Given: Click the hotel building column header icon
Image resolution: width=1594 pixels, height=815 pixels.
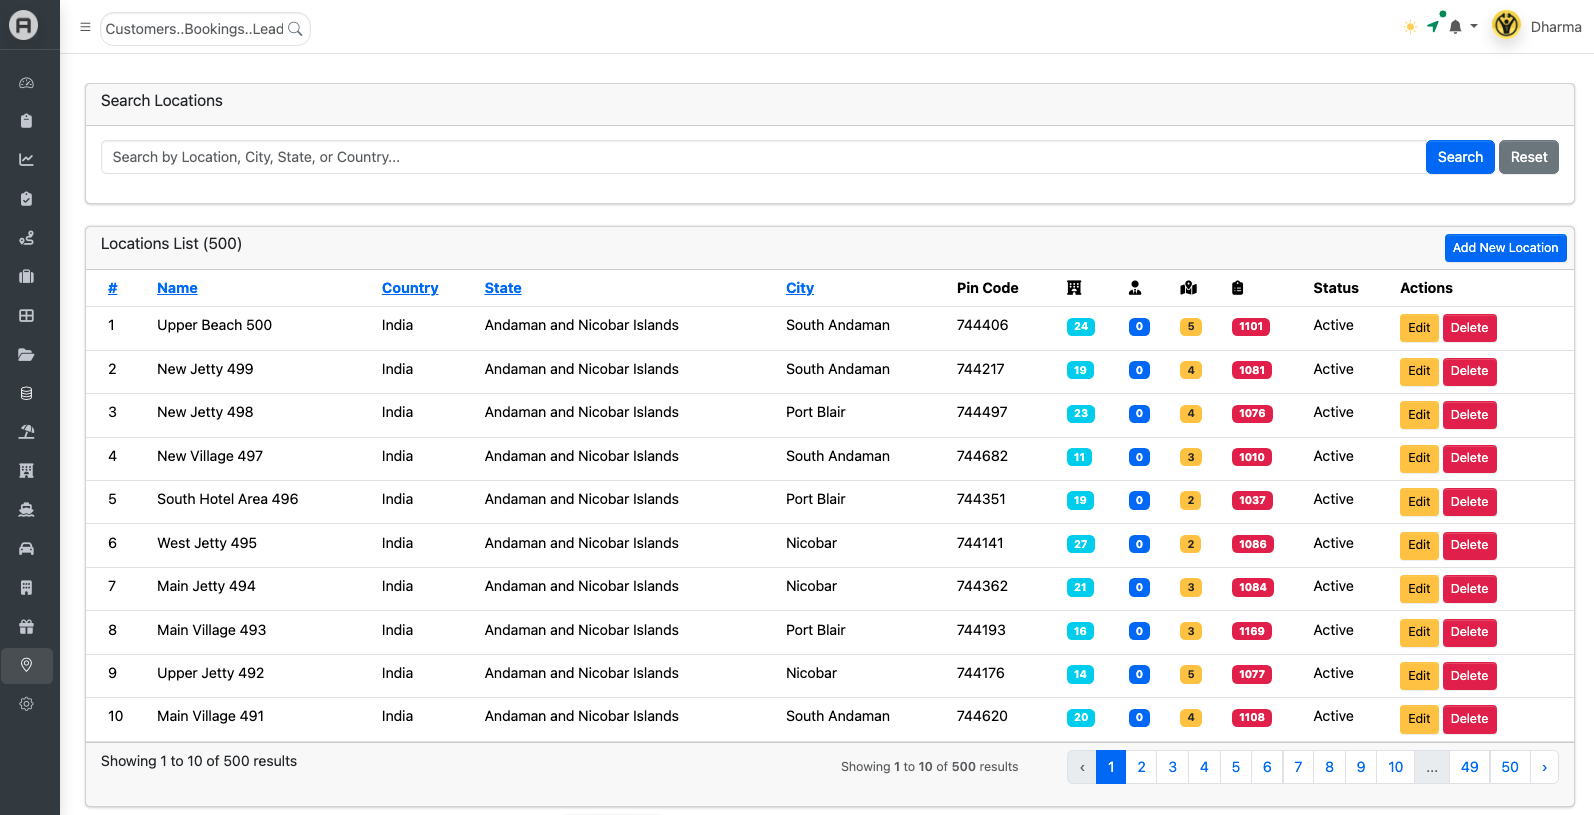Looking at the screenshot, I should [x=1074, y=288].
